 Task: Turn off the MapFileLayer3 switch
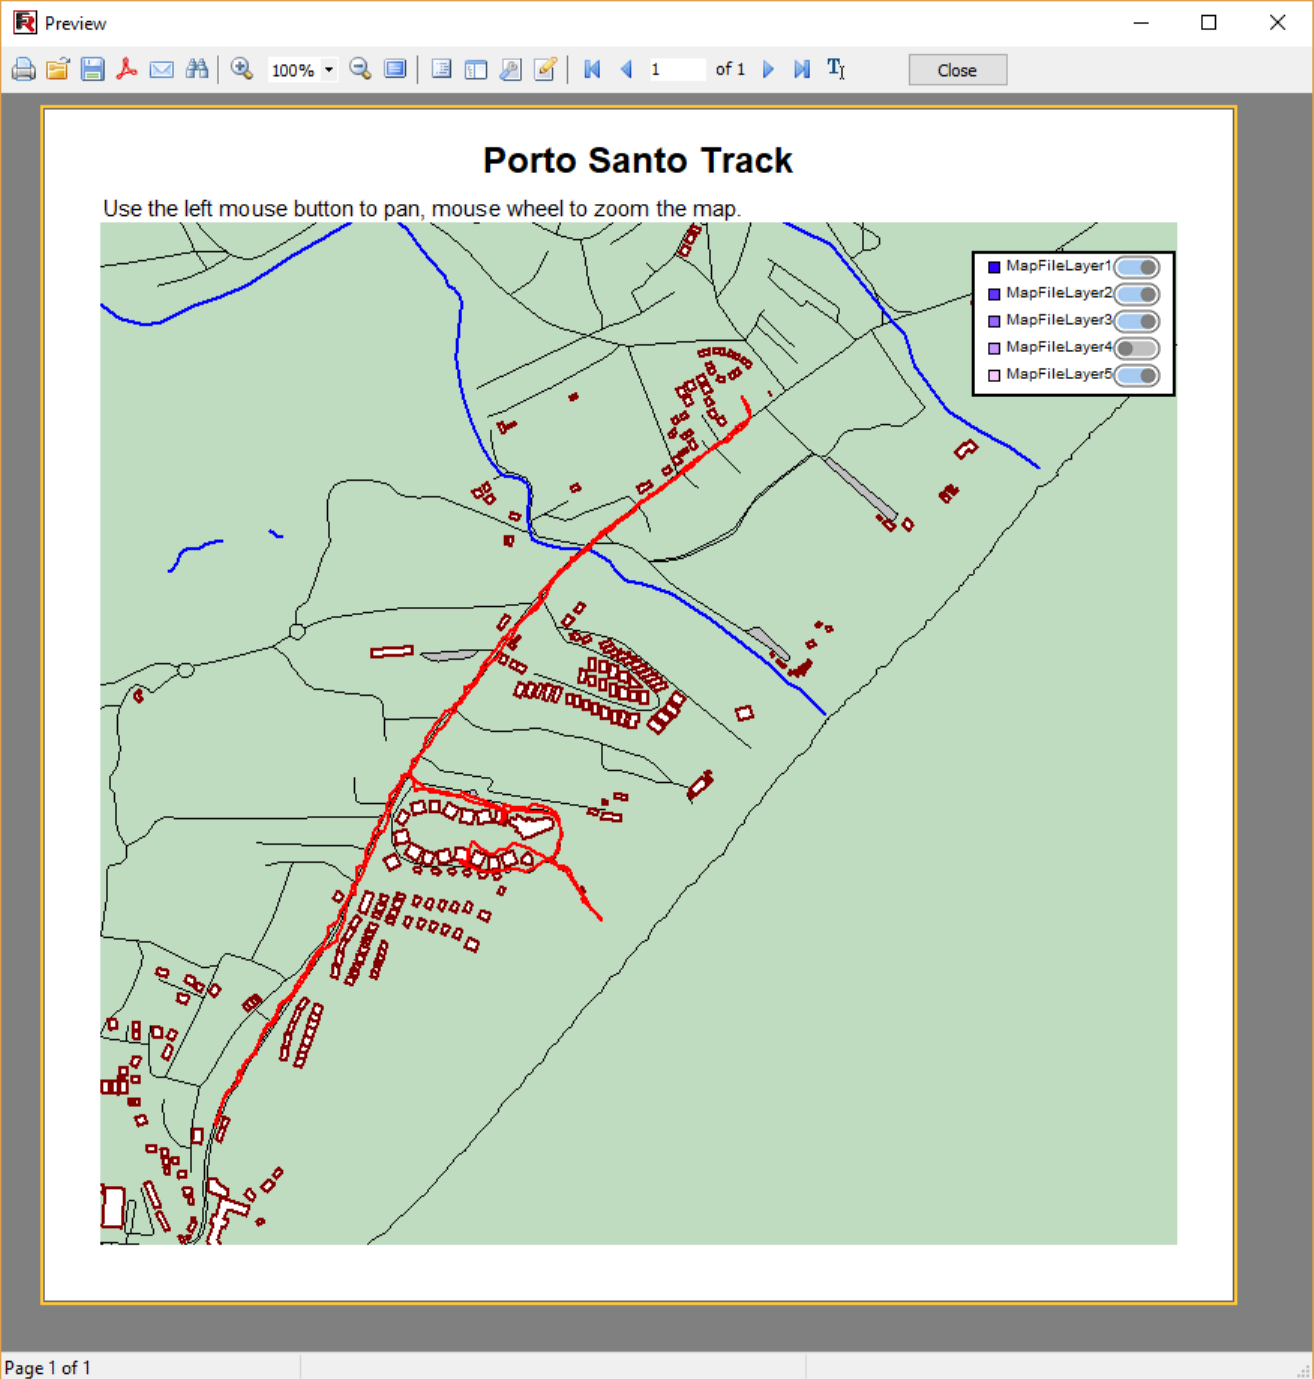(x=1137, y=321)
